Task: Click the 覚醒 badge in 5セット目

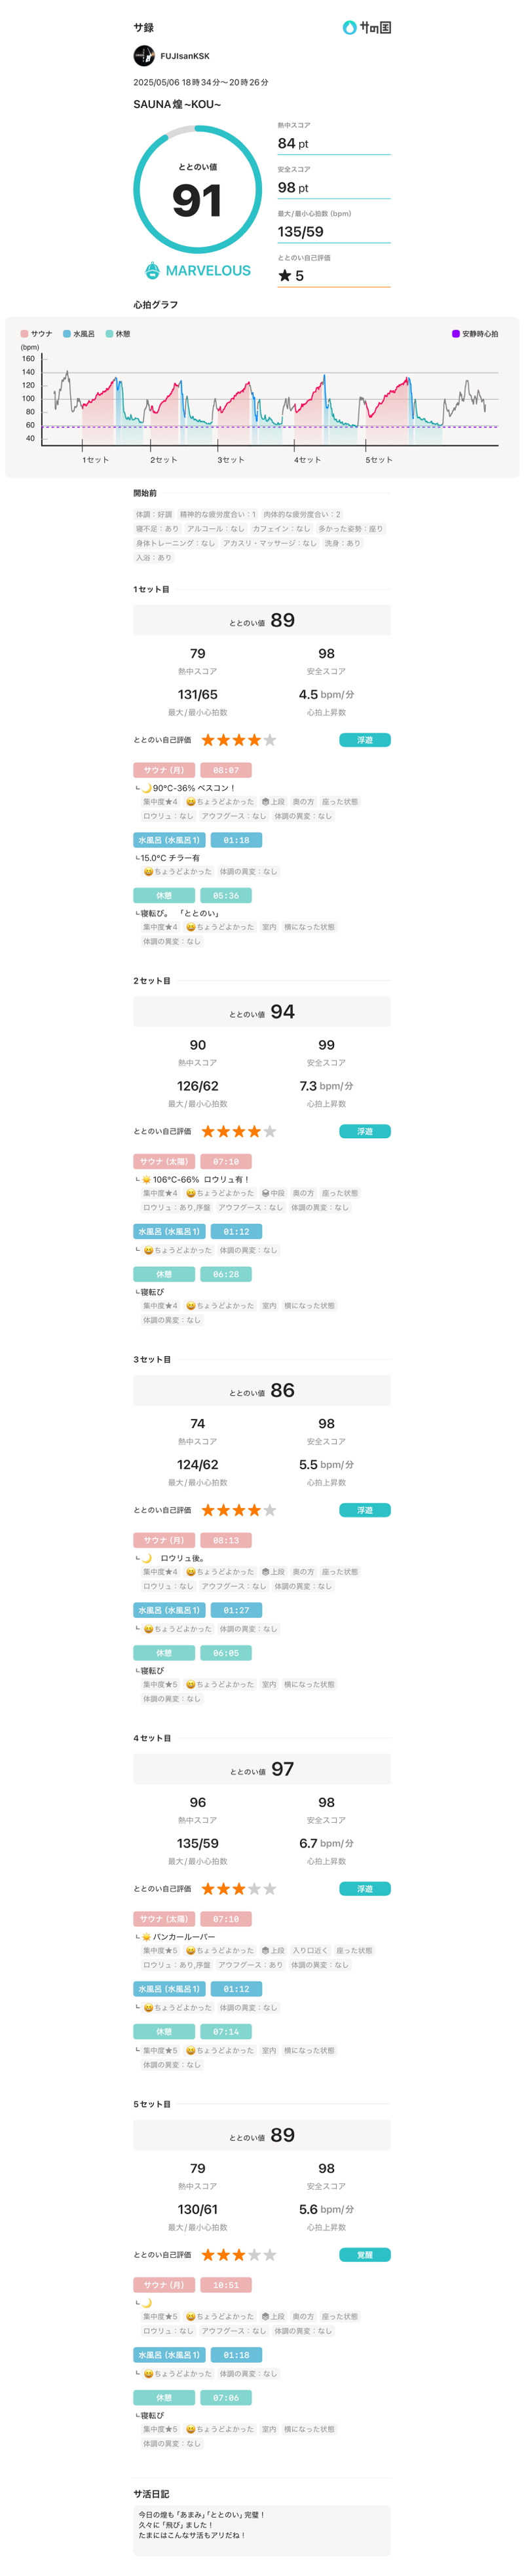Action: click(364, 2255)
